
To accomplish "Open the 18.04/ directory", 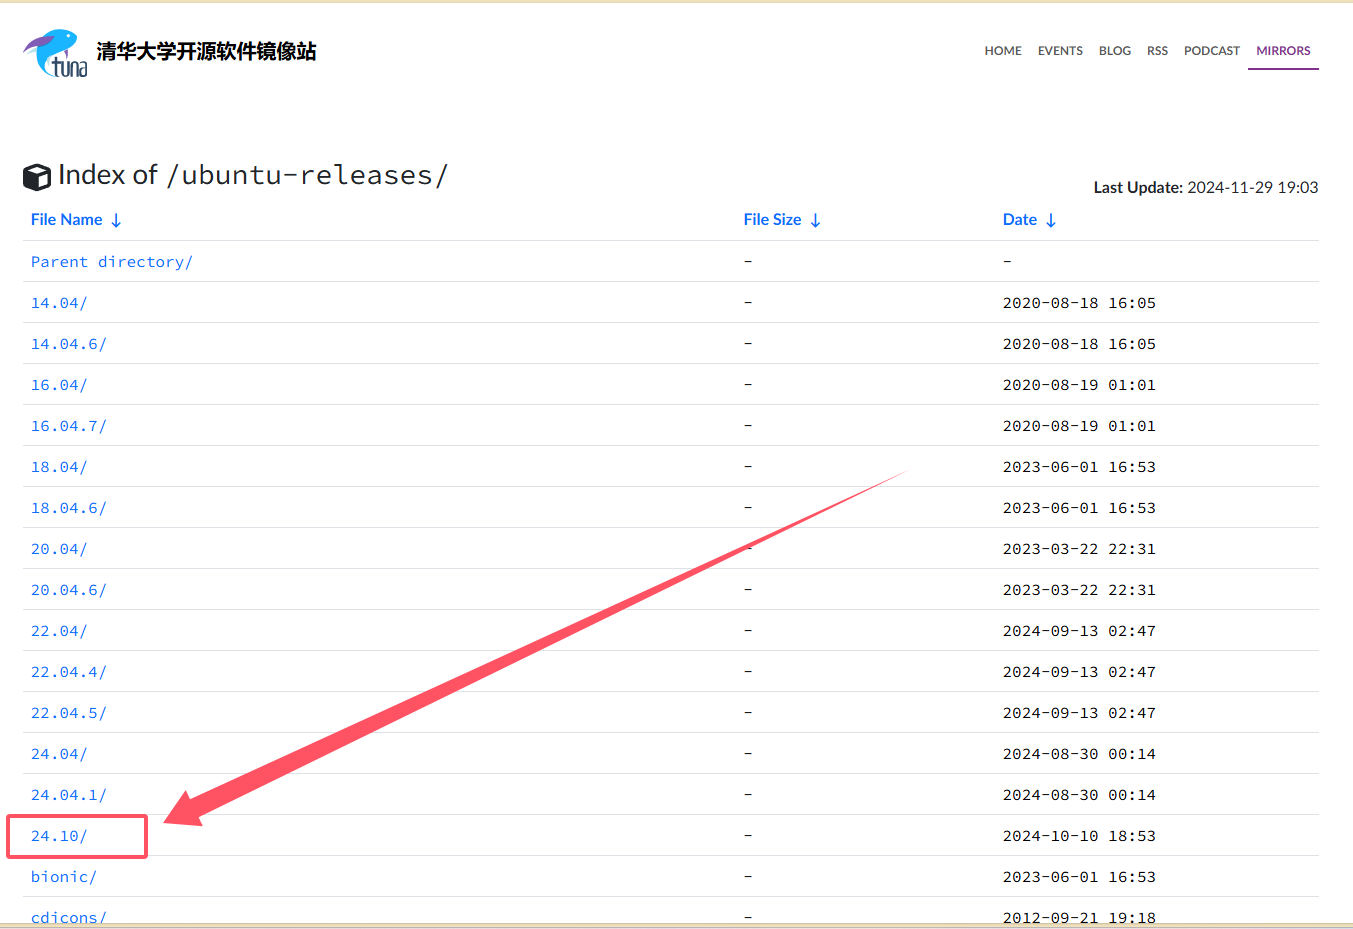I will (59, 467).
